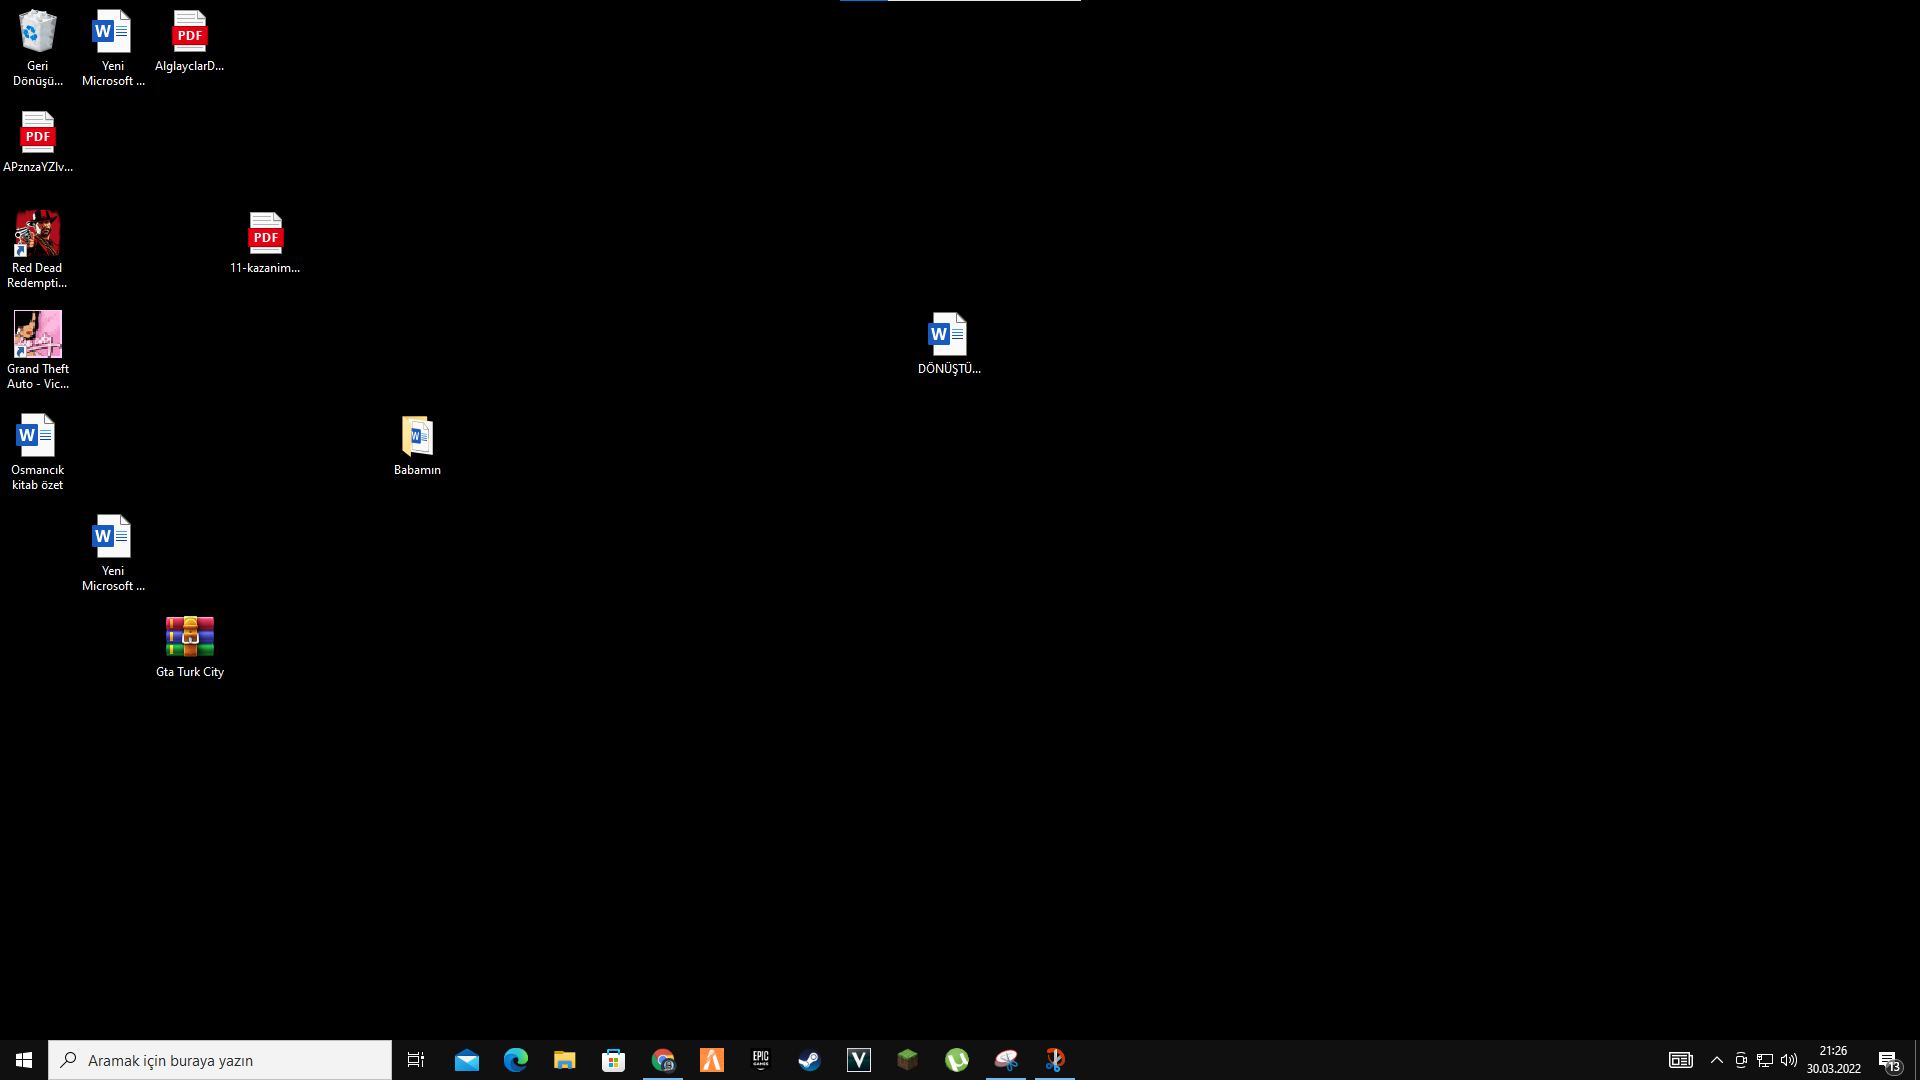Image resolution: width=1920 pixels, height=1080 pixels.
Task: Open File Explorer from the taskbar
Action: 565,1060
